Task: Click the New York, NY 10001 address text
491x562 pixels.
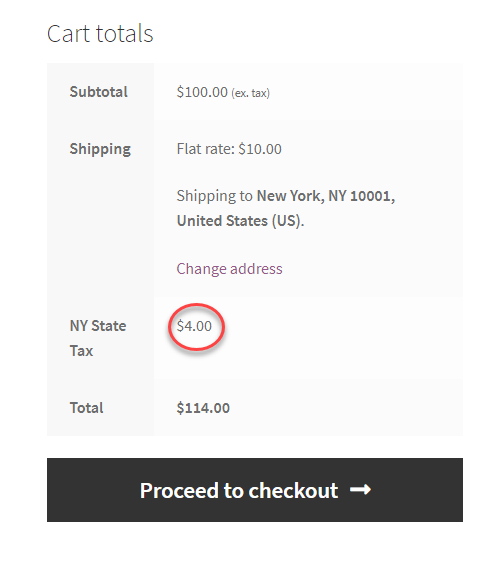Action: point(326,196)
